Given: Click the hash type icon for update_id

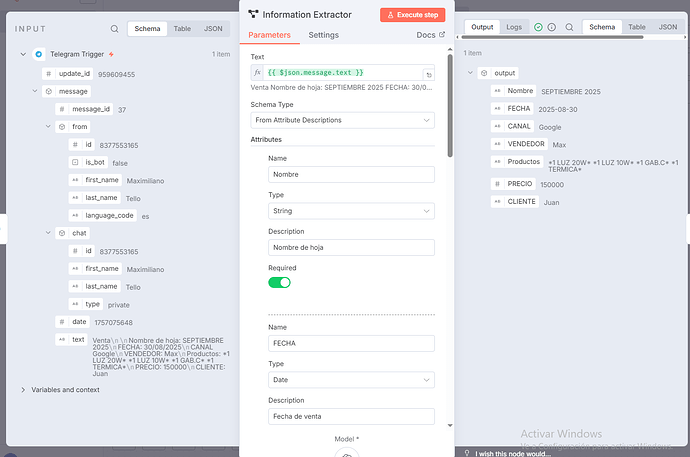Looking at the screenshot, I should pyautogui.click(x=48, y=73).
